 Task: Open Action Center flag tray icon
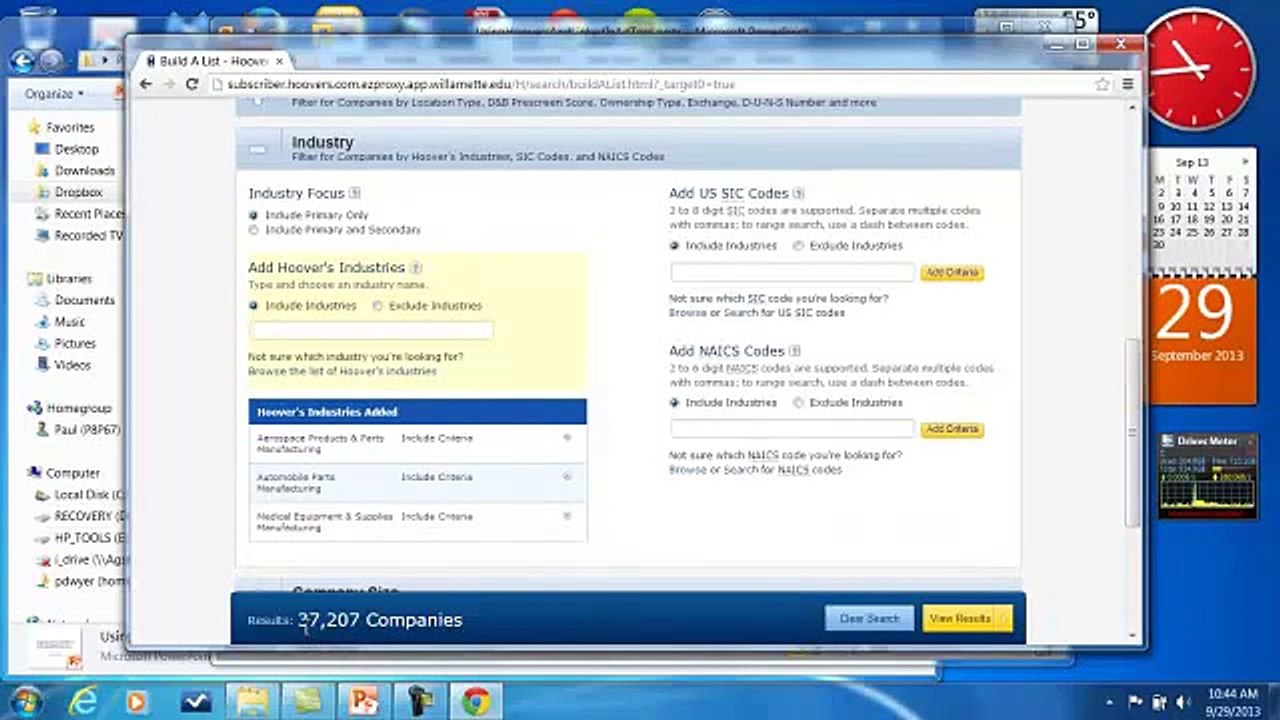tap(1135, 701)
